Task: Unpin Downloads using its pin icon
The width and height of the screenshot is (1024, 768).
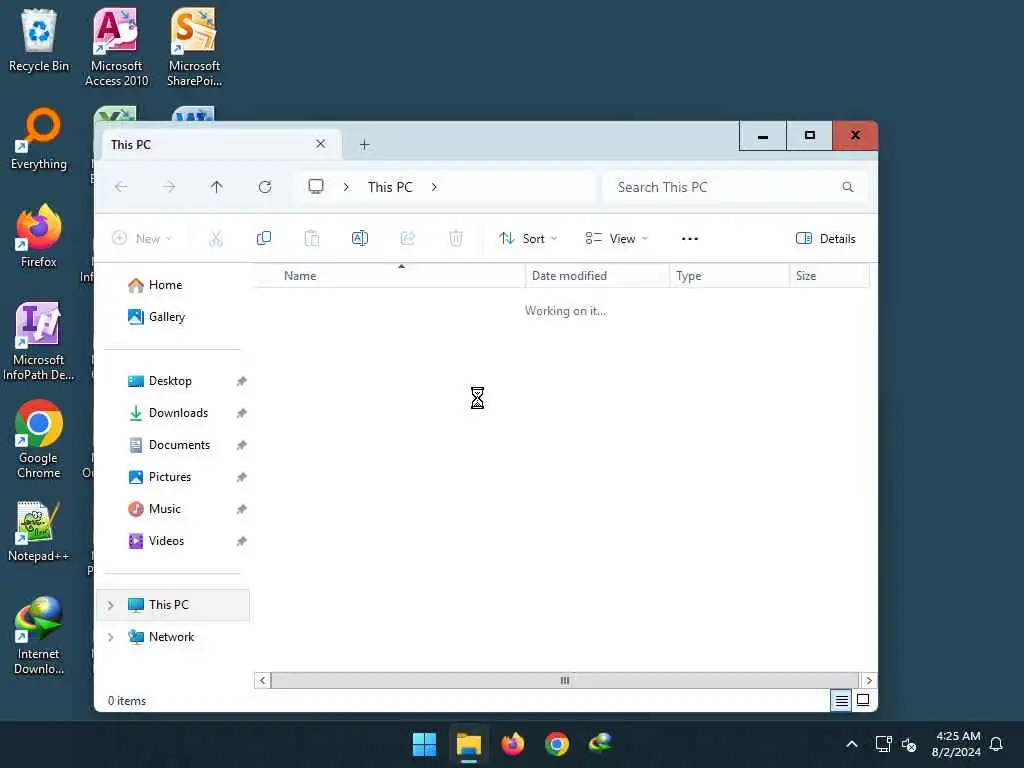Action: 242,413
